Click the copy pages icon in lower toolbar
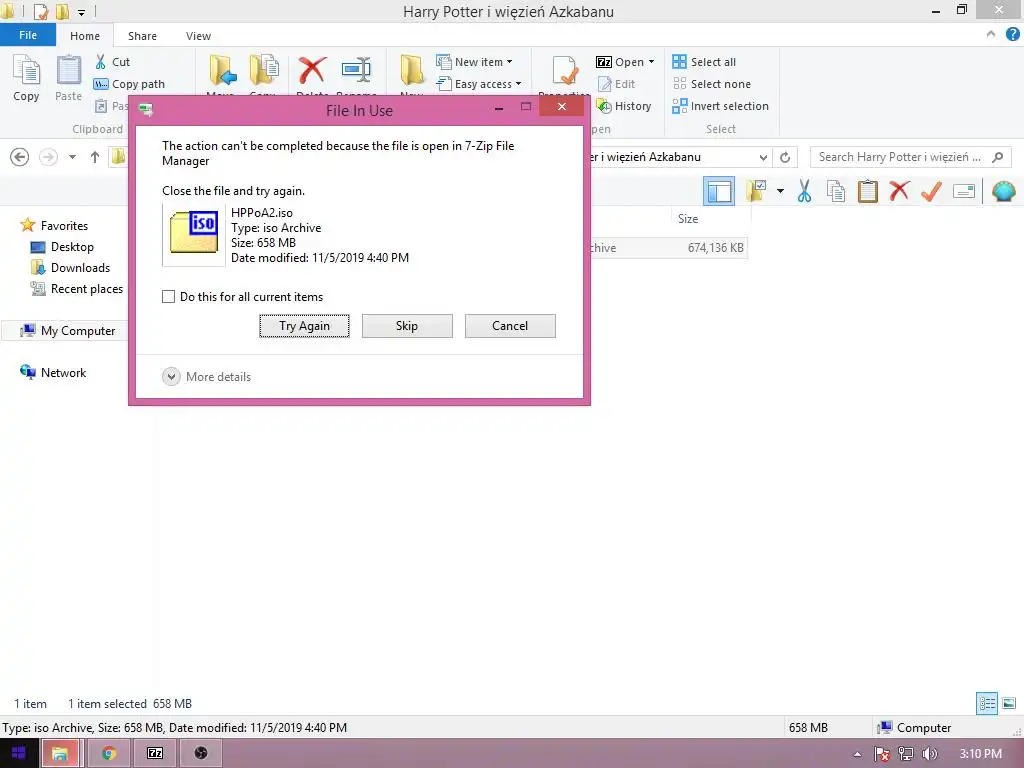Screen dimensions: 1024x768 836,191
